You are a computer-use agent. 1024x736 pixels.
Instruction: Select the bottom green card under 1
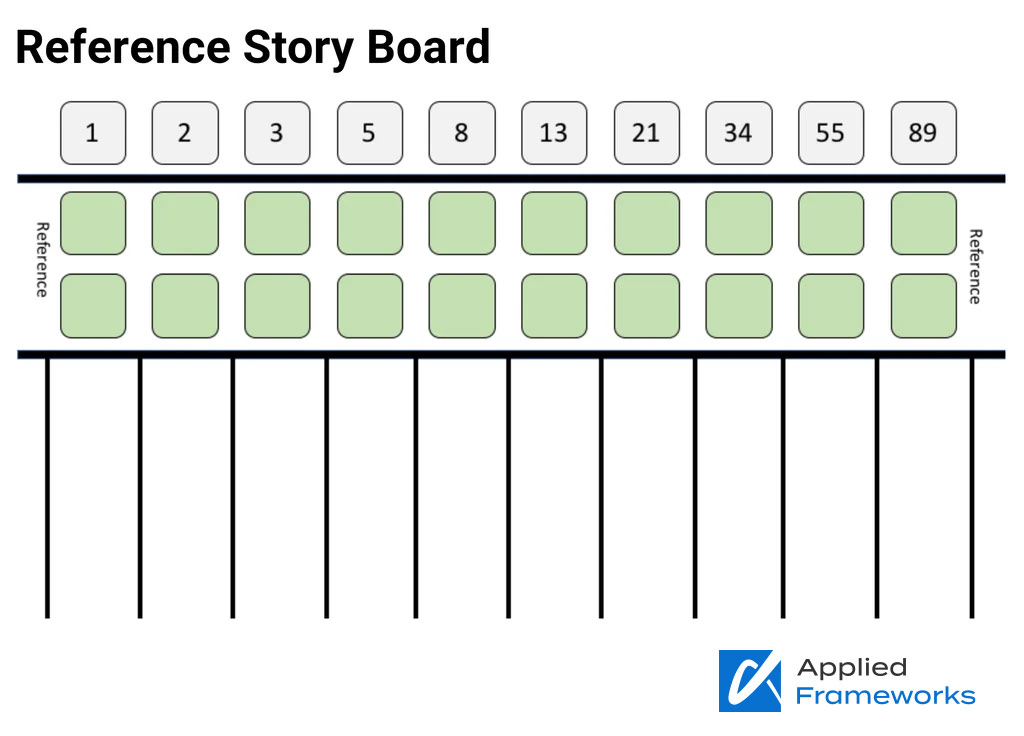tap(93, 306)
